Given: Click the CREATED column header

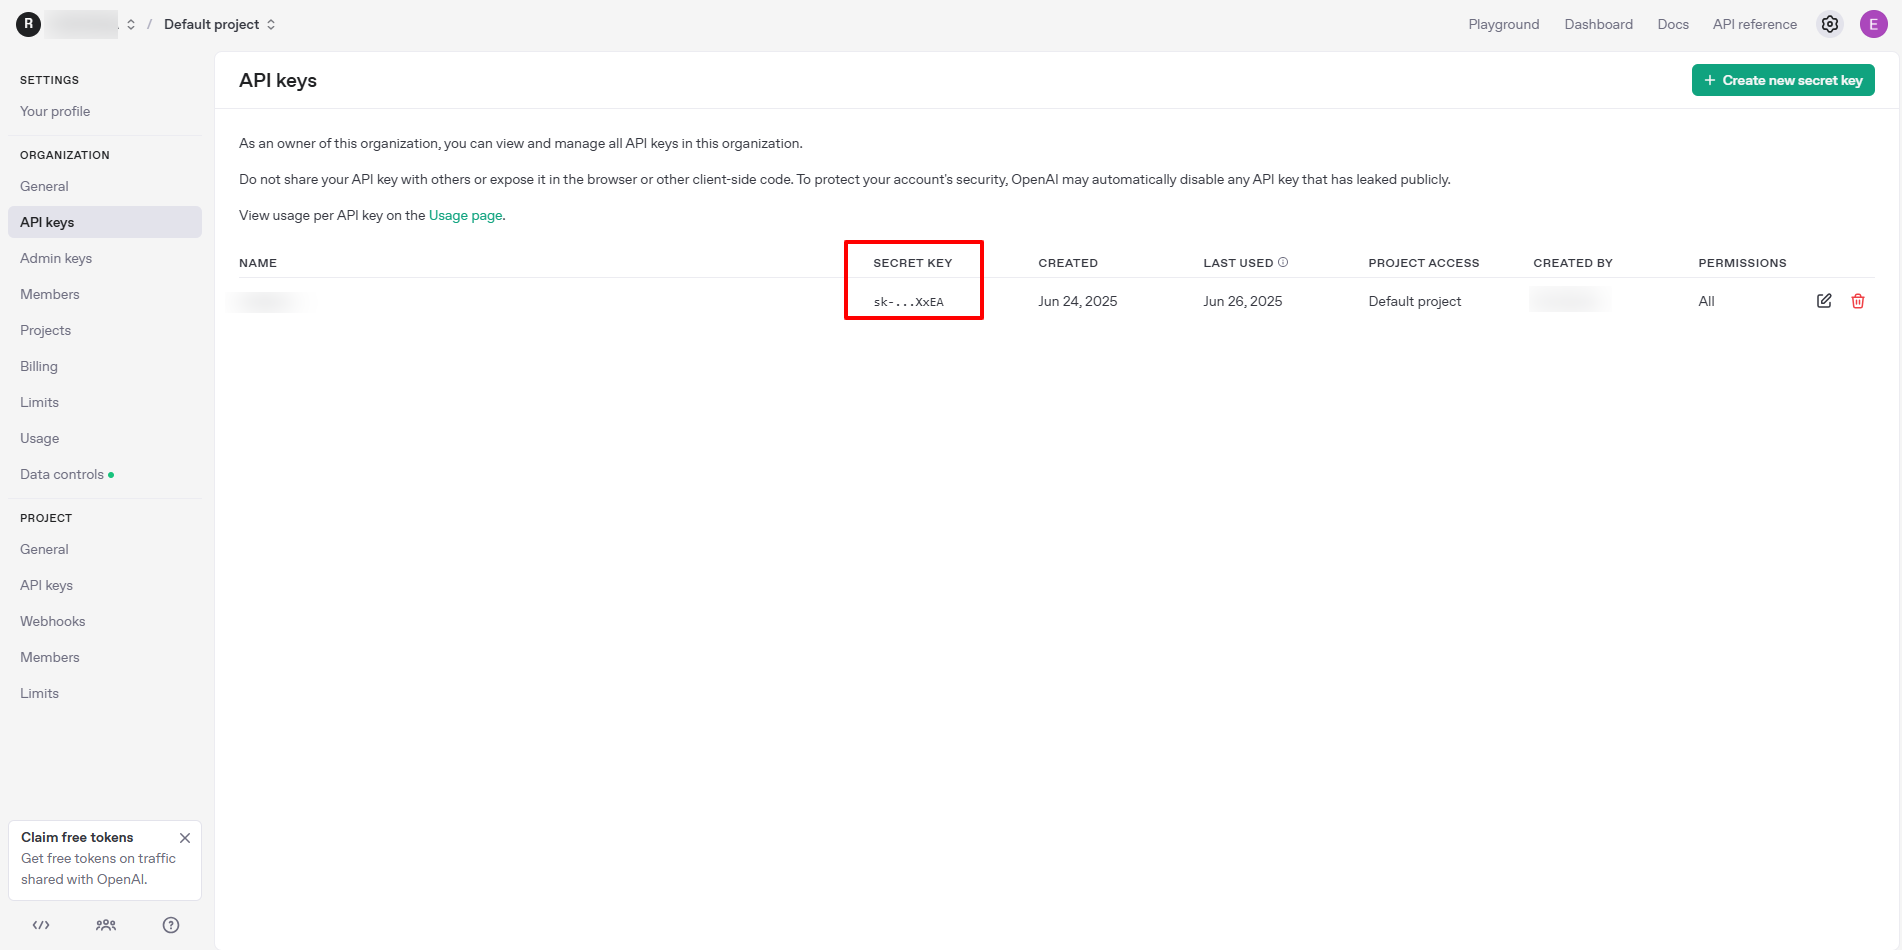Looking at the screenshot, I should coord(1068,263).
